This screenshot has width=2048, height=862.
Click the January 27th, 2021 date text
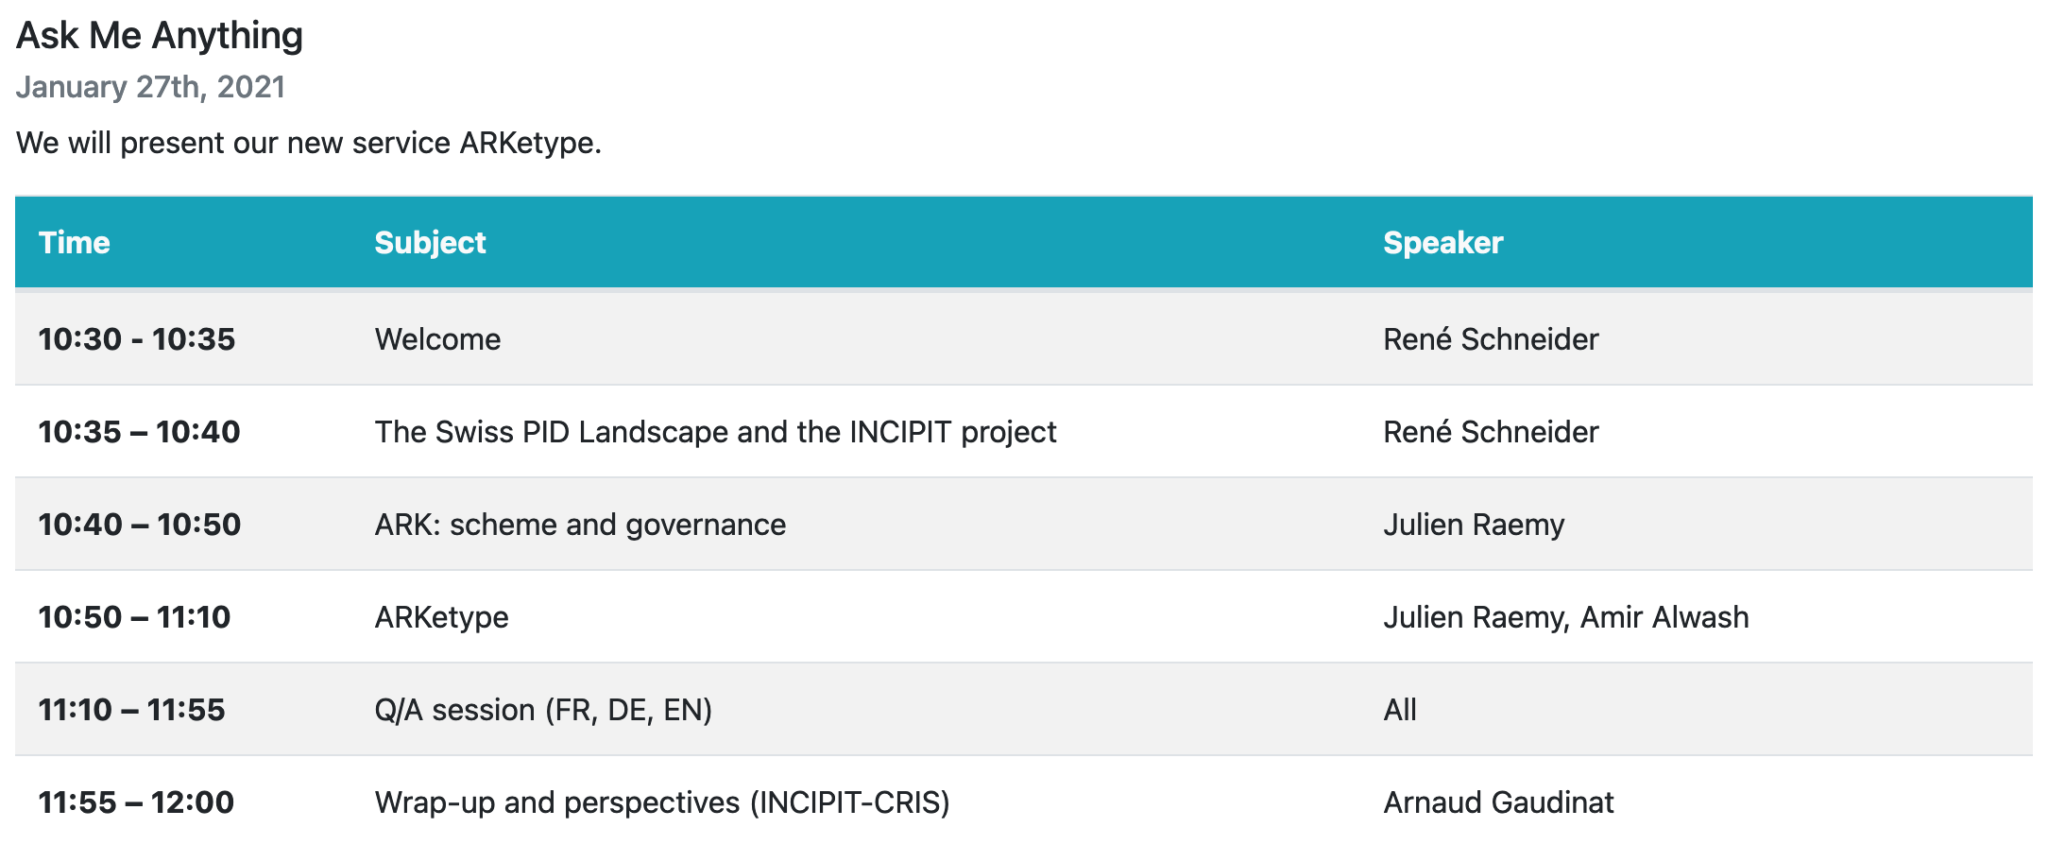click(x=150, y=87)
